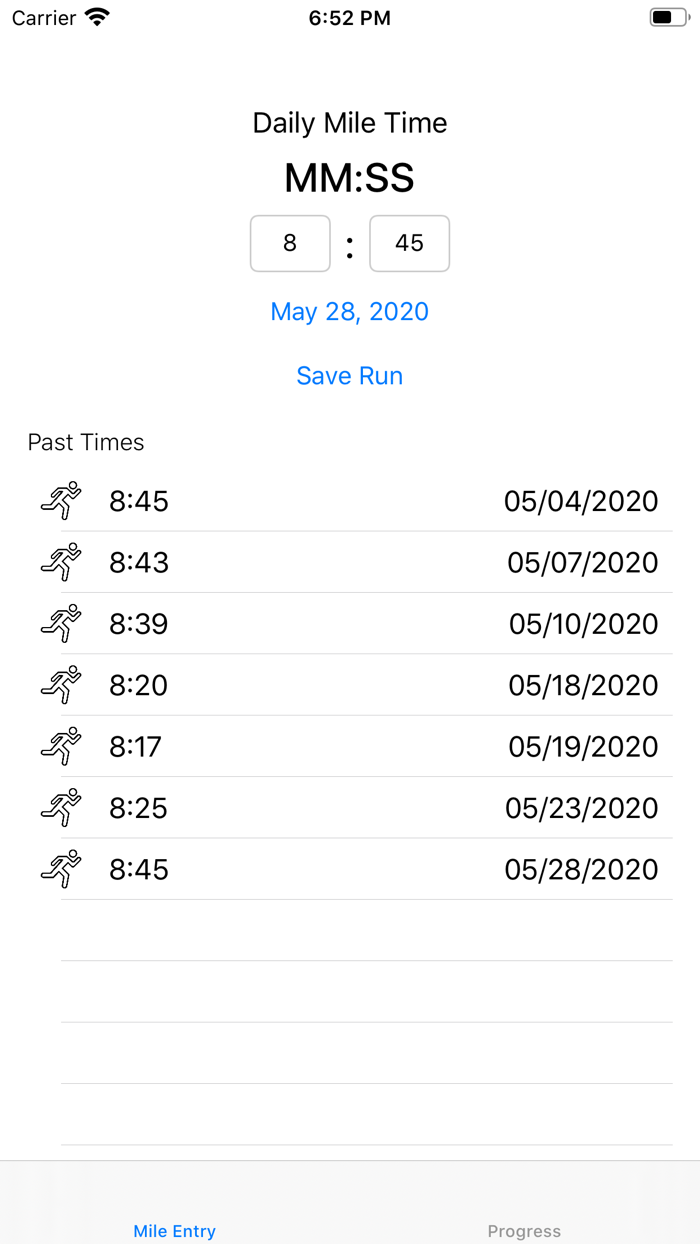The image size is (700, 1244).
Task: Tap Save Run to record the time
Action: (x=349, y=375)
